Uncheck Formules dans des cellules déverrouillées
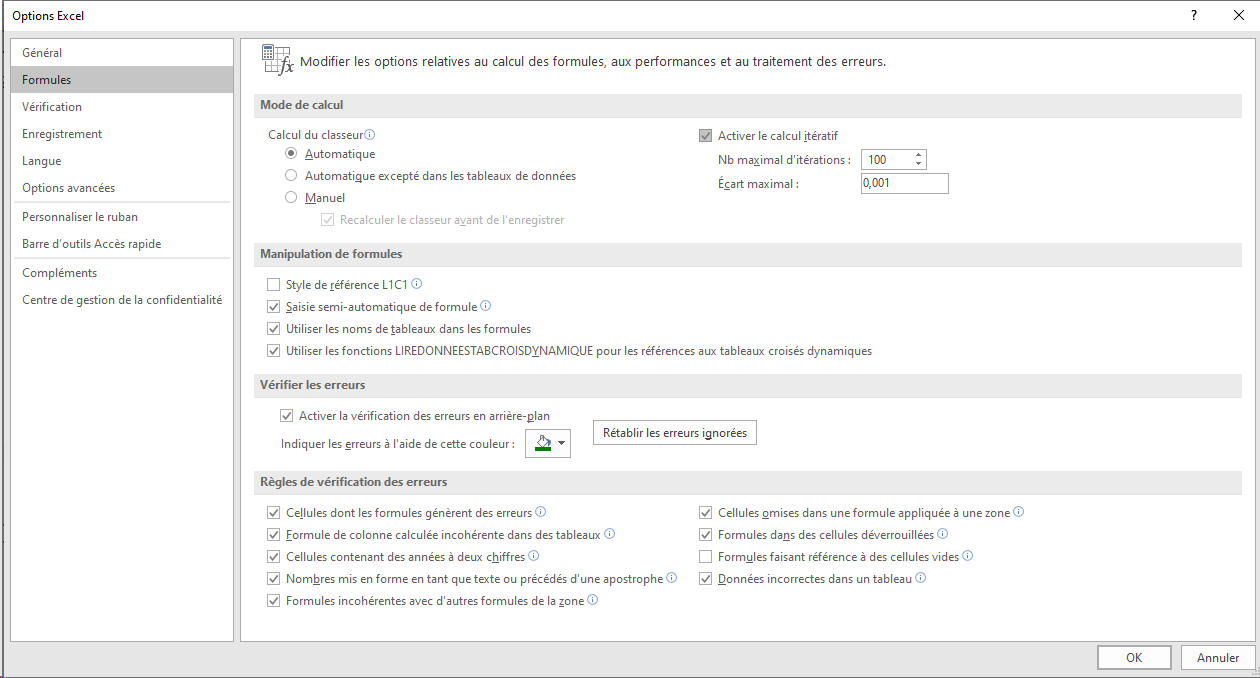This screenshot has width=1260, height=678. pos(706,535)
